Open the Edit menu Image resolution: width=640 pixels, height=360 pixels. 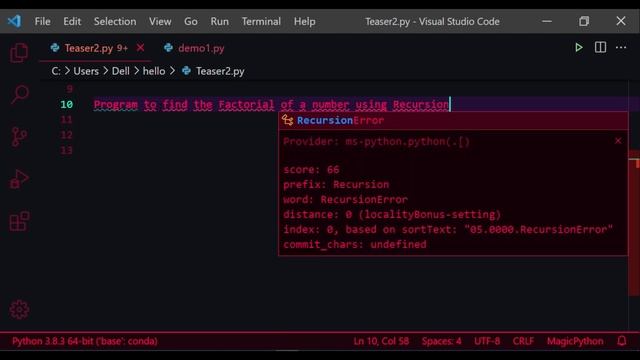[72, 21]
